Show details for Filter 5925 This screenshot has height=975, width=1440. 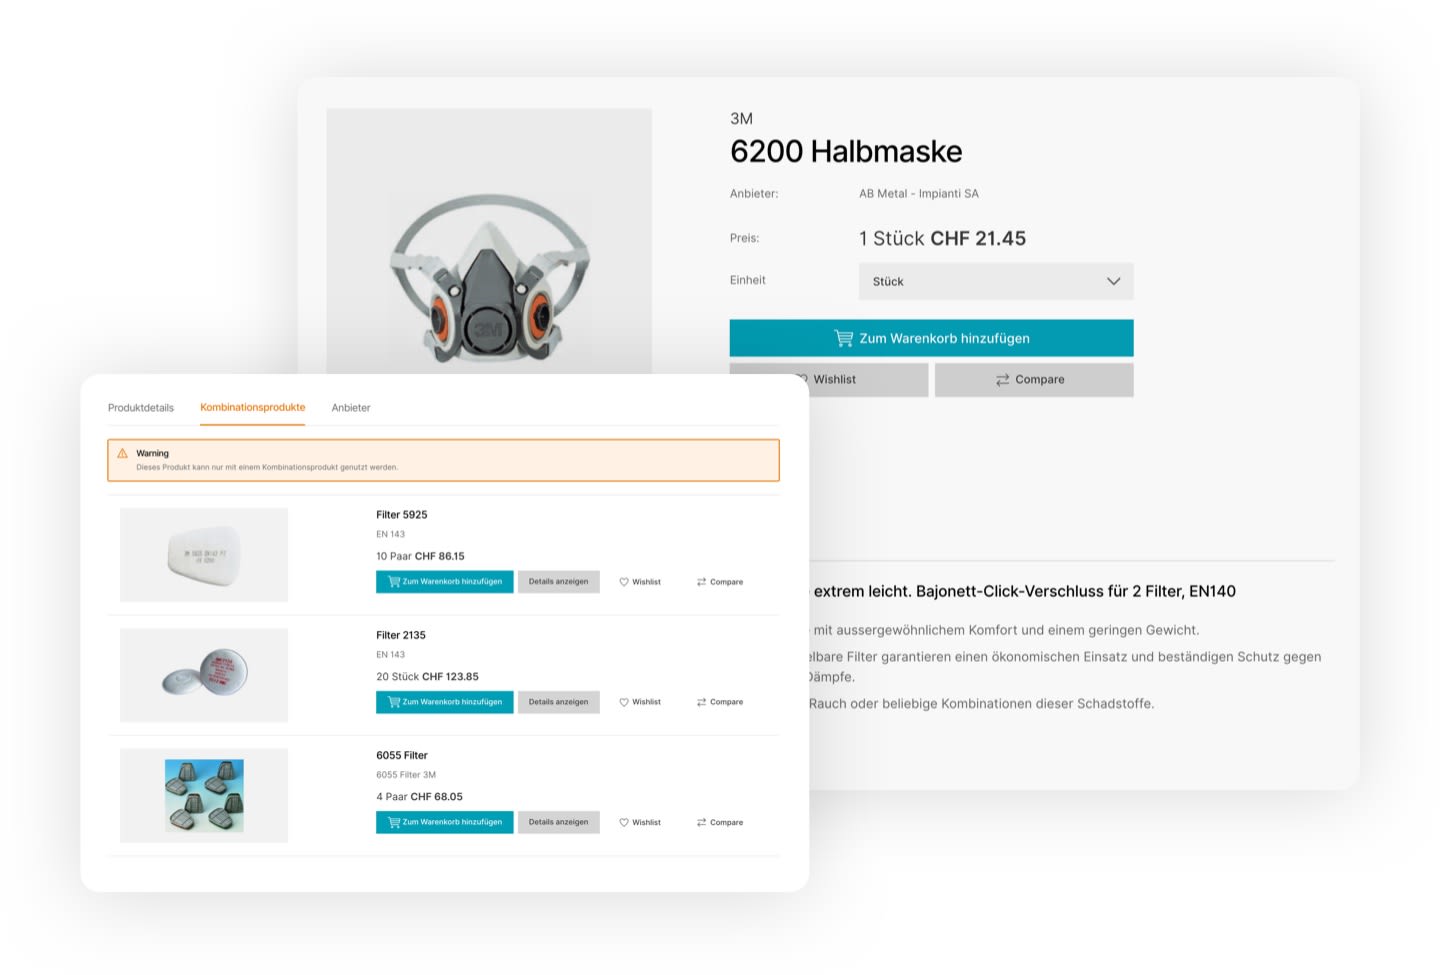pos(559,582)
